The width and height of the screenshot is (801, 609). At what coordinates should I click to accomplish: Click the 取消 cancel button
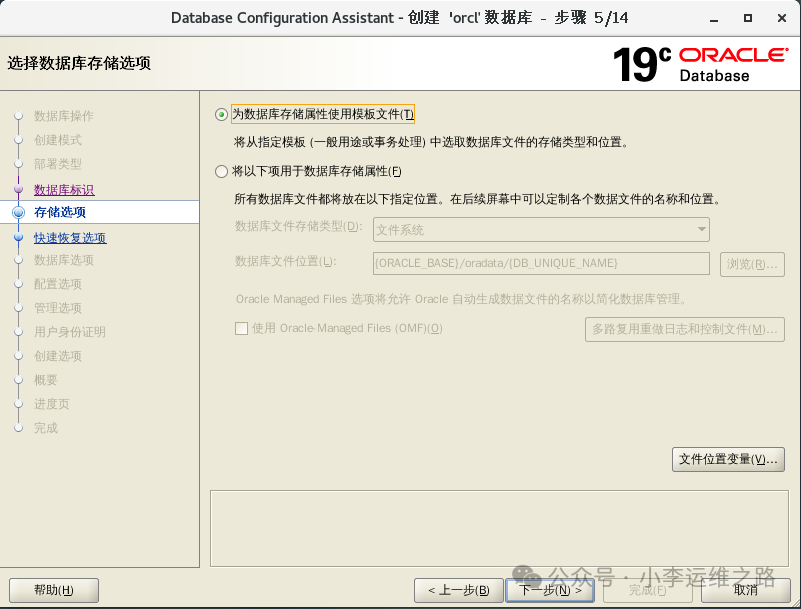click(745, 591)
